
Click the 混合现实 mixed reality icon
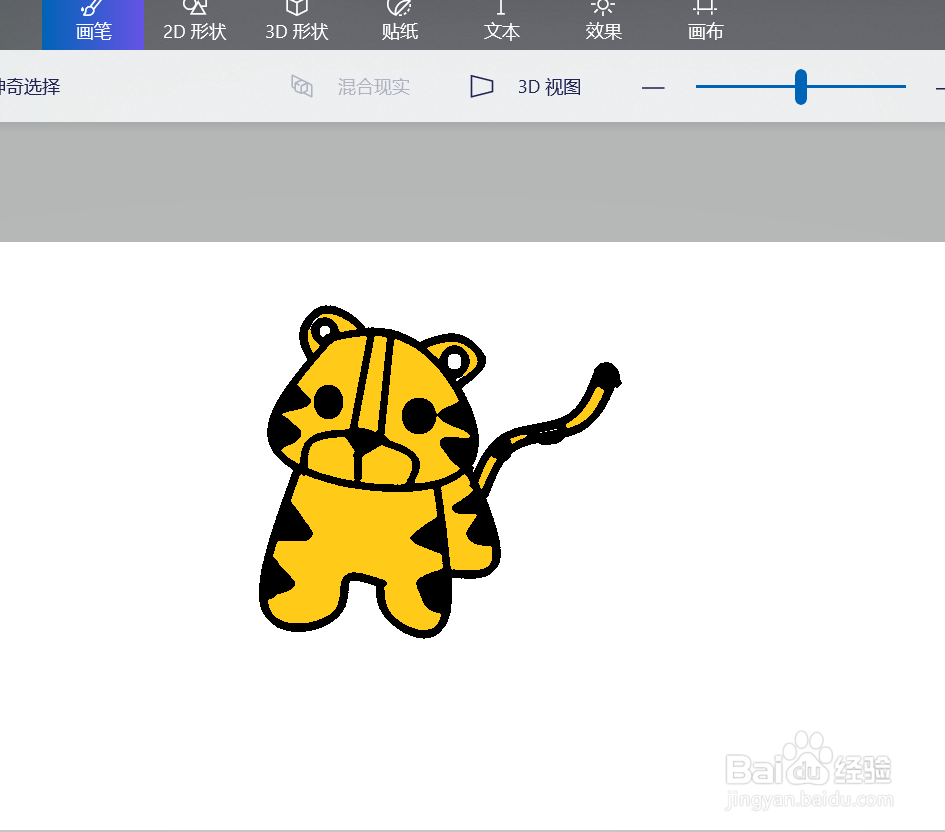click(301, 86)
